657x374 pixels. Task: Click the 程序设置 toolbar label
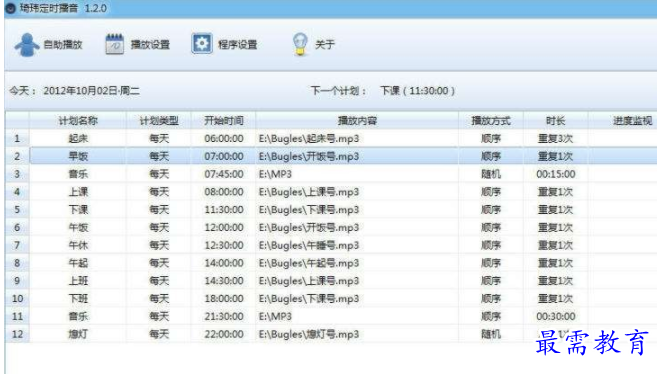coord(238,44)
